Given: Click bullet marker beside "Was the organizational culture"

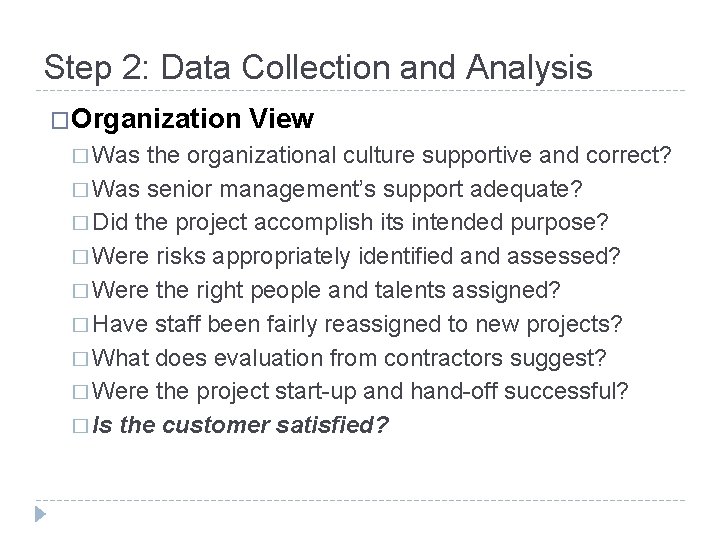Looking at the screenshot, I should click(x=80, y=157).
